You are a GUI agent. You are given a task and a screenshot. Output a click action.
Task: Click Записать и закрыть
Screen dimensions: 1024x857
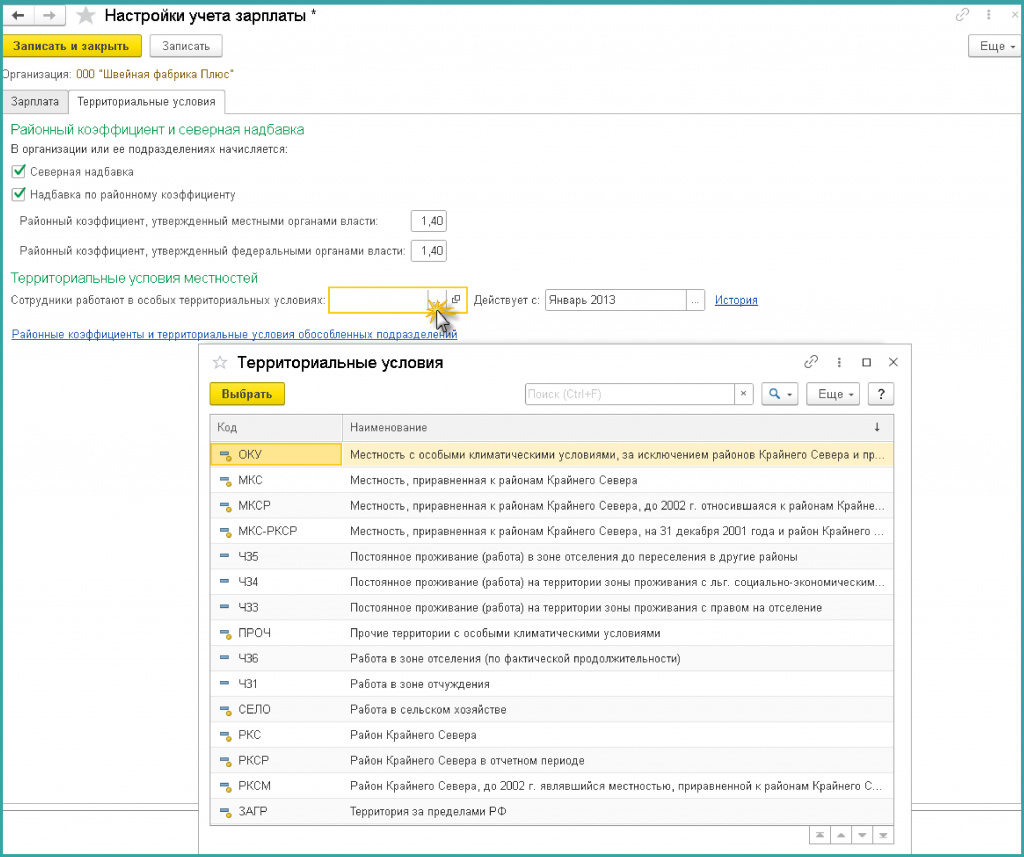(x=72, y=46)
